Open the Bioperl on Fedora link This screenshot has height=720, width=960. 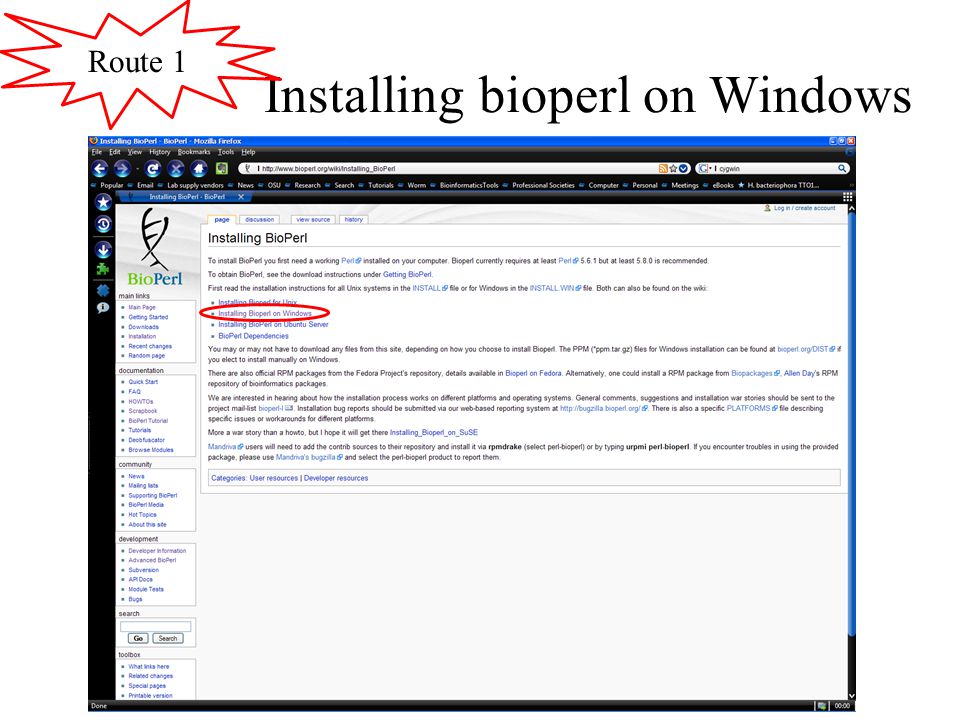pyautogui.click(x=533, y=373)
